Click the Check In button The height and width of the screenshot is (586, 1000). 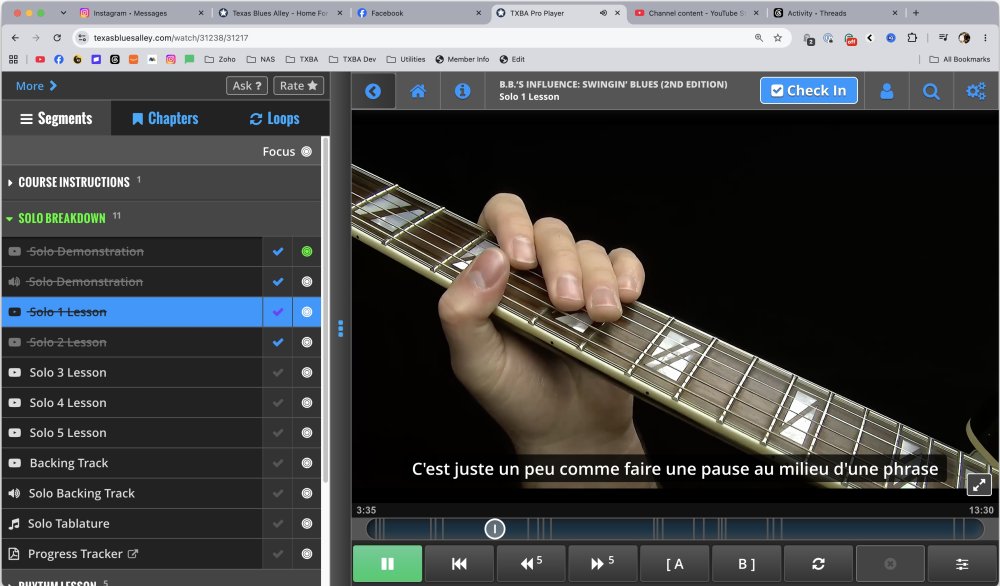[808, 91]
